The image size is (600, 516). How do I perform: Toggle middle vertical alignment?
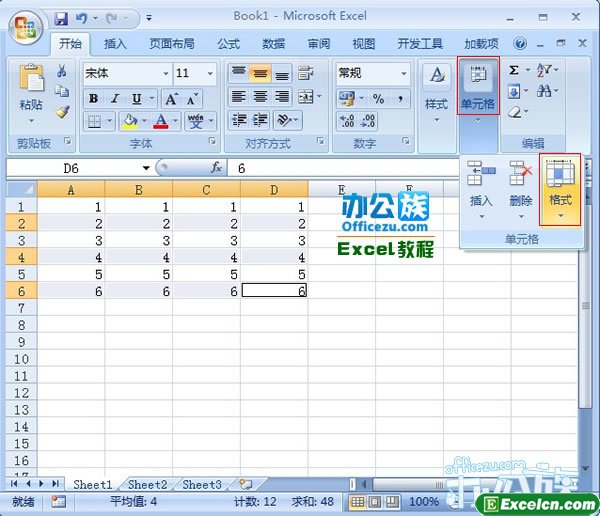(x=261, y=73)
